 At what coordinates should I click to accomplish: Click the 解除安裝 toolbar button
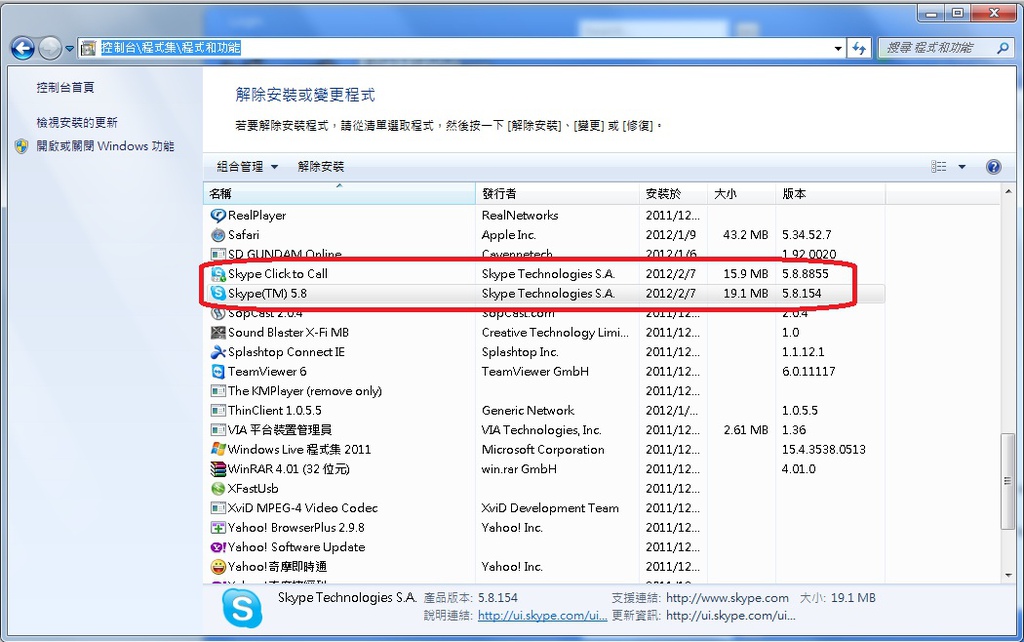321,167
